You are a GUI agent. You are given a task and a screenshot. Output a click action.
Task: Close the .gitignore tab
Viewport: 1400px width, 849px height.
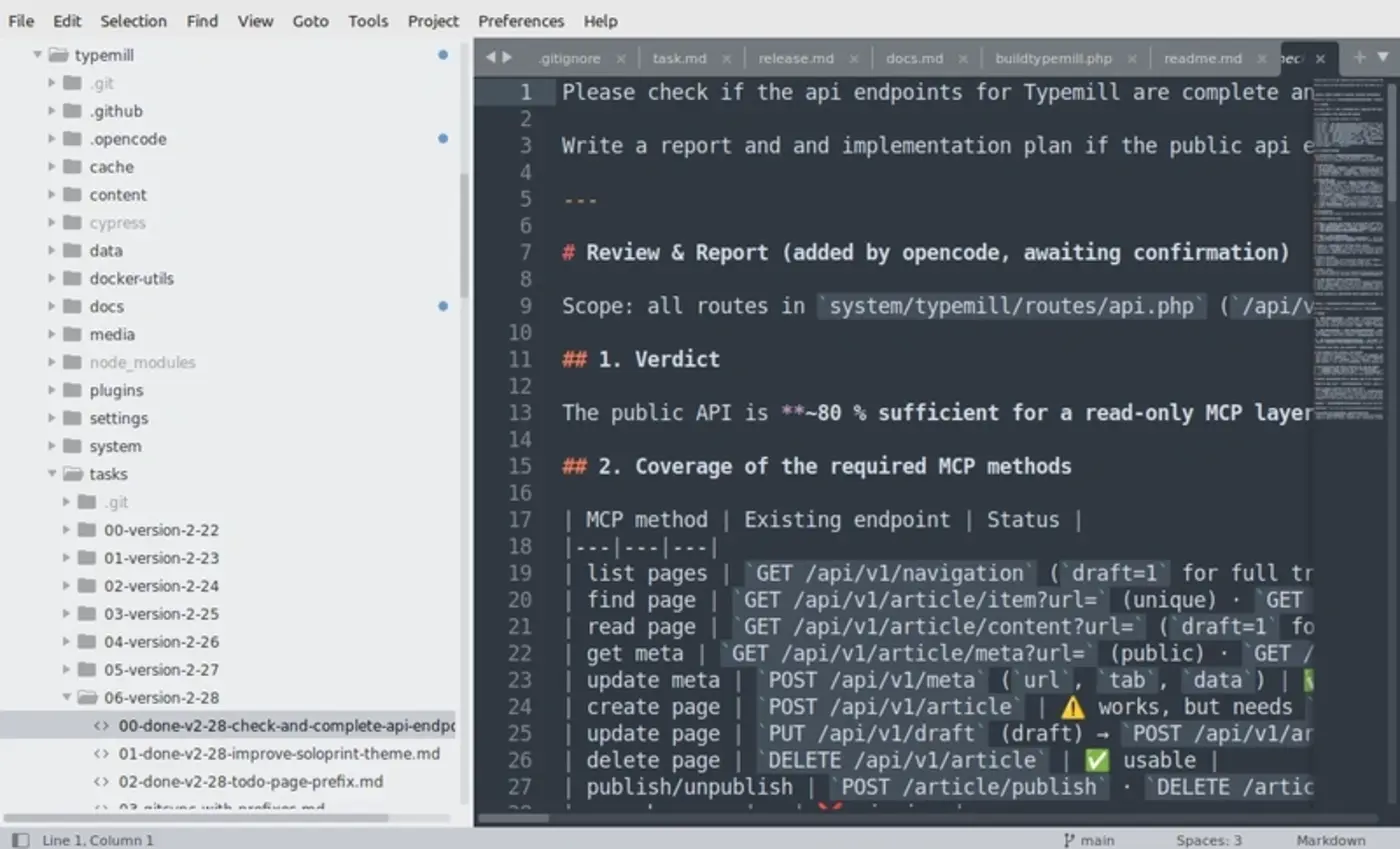[x=620, y=59]
